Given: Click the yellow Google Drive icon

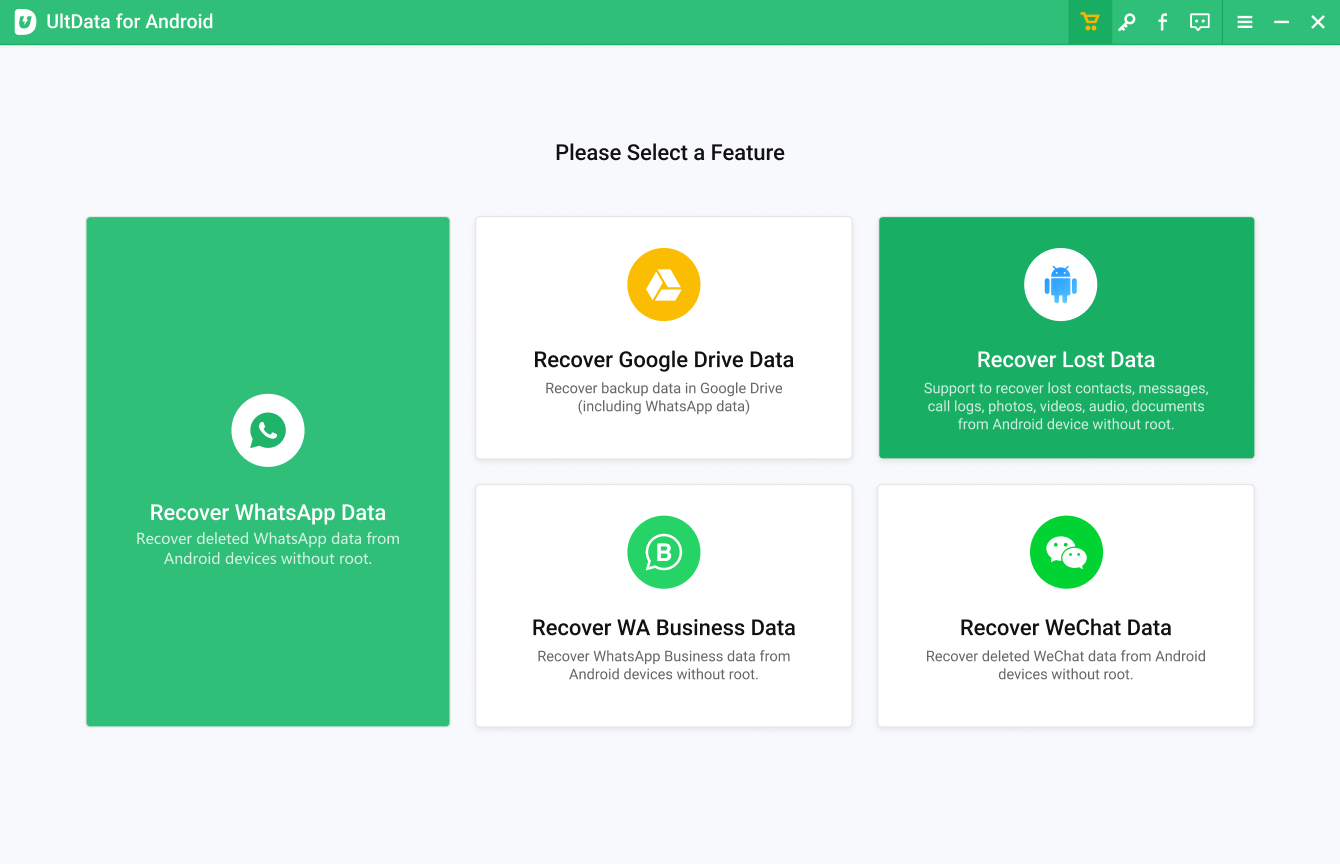Looking at the screenshot, I should tap(664, 285).
